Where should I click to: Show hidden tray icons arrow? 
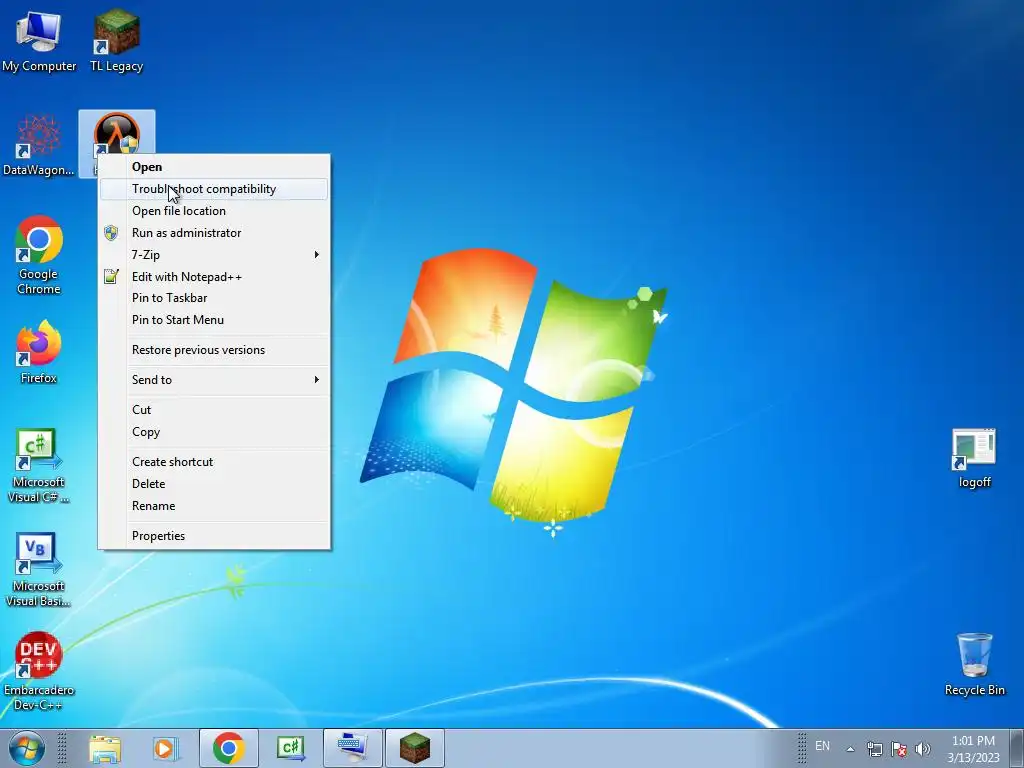(850, 749)
